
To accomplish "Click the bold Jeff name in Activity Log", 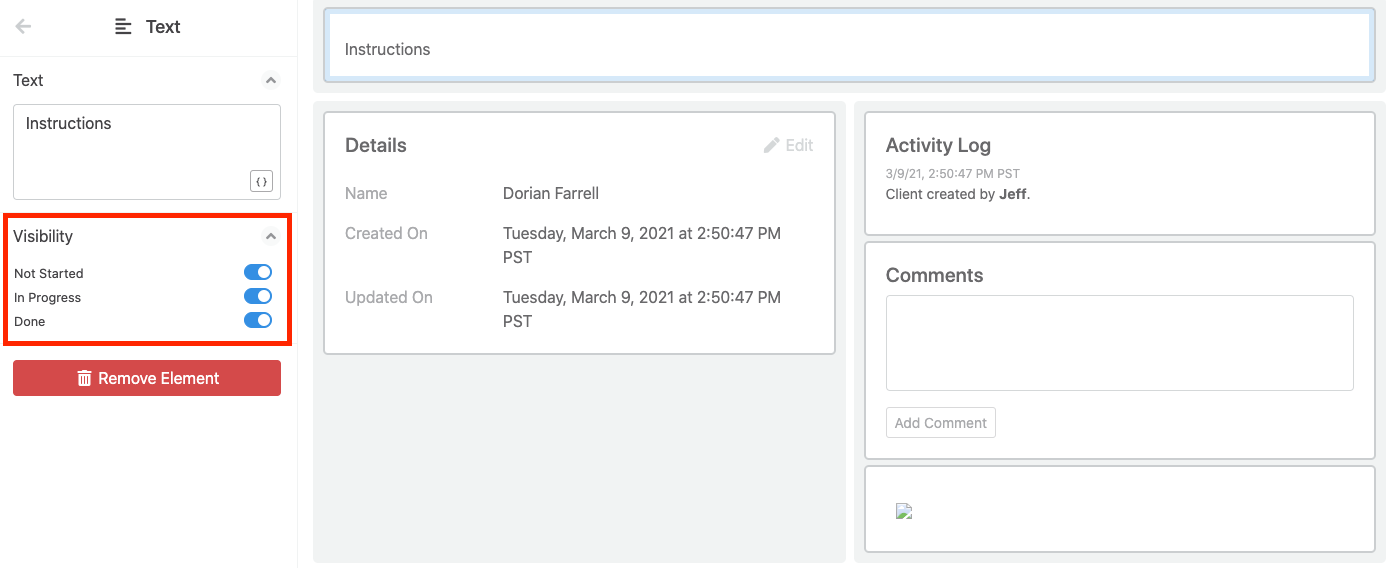I will point(1012,194).
